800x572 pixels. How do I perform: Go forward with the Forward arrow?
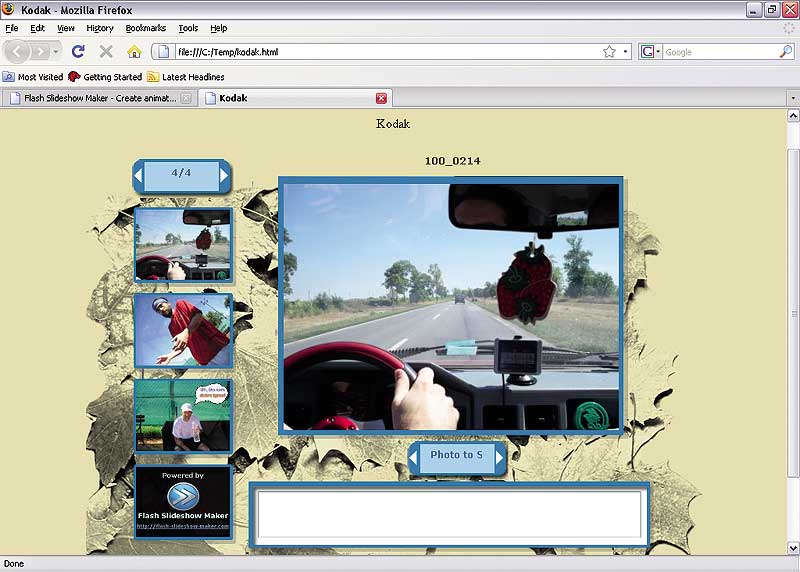click(x=40, y=52)
